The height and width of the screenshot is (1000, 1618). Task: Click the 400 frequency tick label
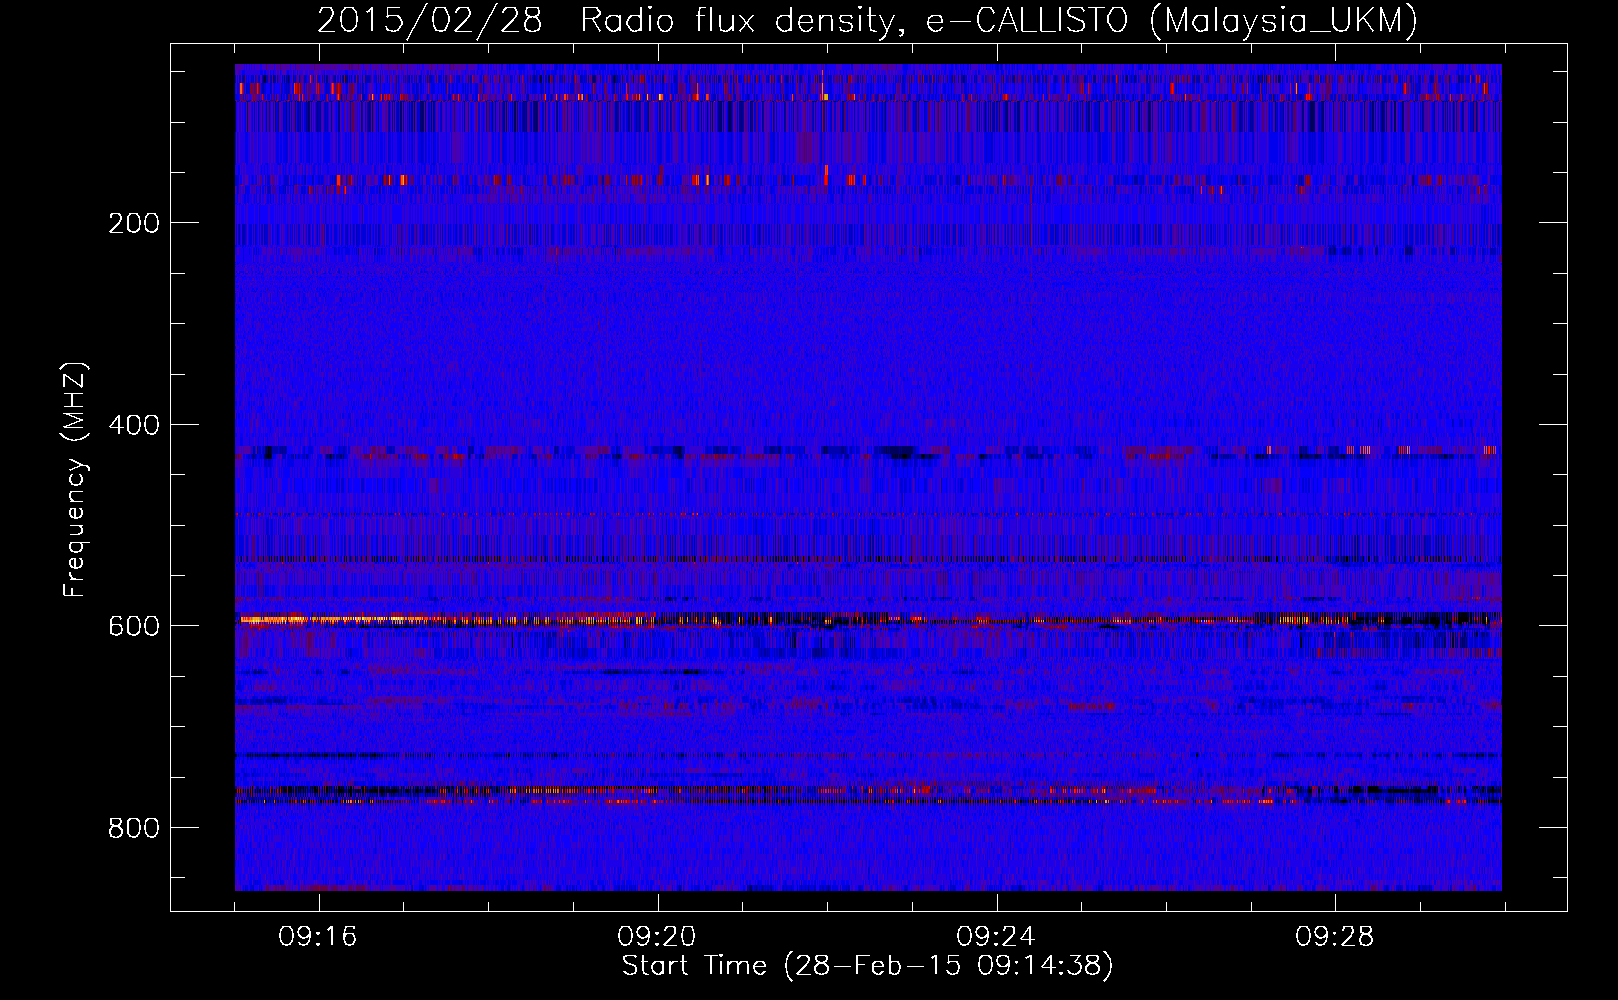pyautogui.click(x=134, y=425)
